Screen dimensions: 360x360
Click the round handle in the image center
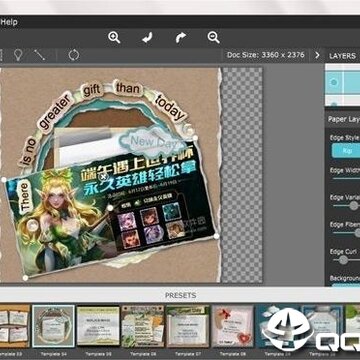[x=110, y=208]
